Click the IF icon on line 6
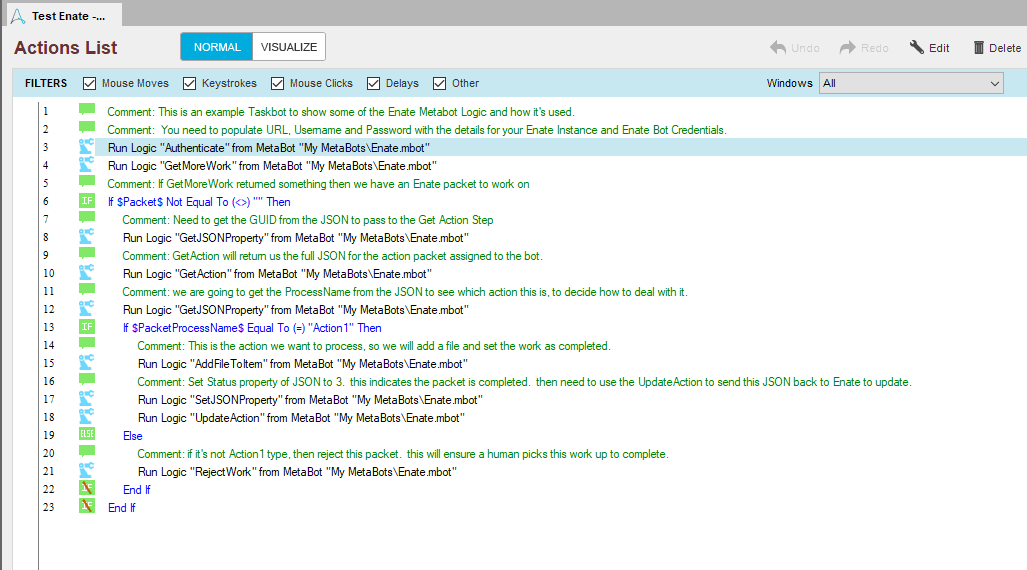 tap(87, 201)
